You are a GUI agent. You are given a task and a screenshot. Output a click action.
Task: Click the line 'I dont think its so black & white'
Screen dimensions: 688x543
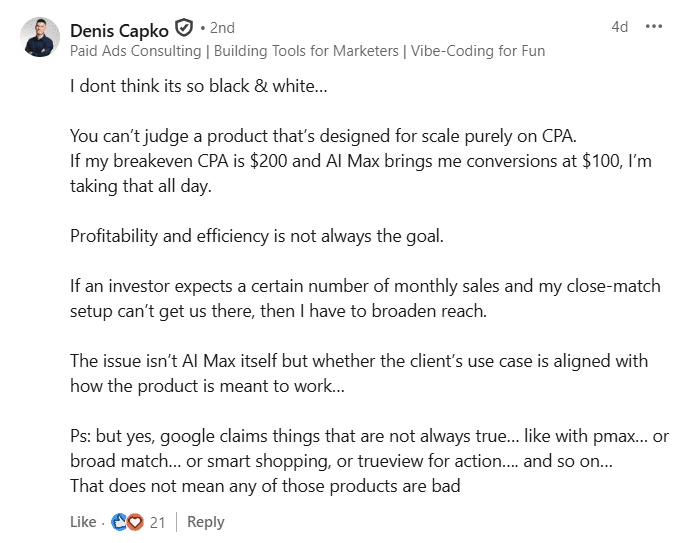198,87
